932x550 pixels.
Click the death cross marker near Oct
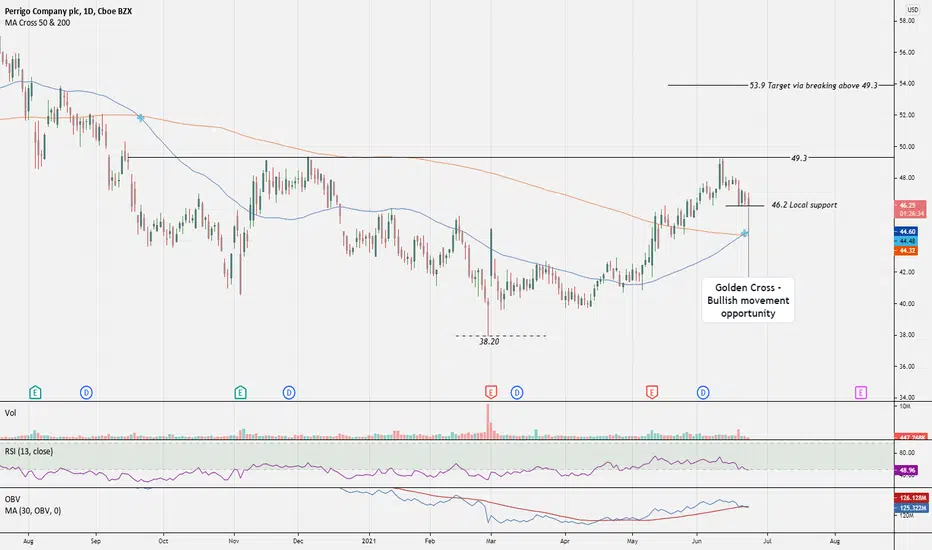pos(140,118)
